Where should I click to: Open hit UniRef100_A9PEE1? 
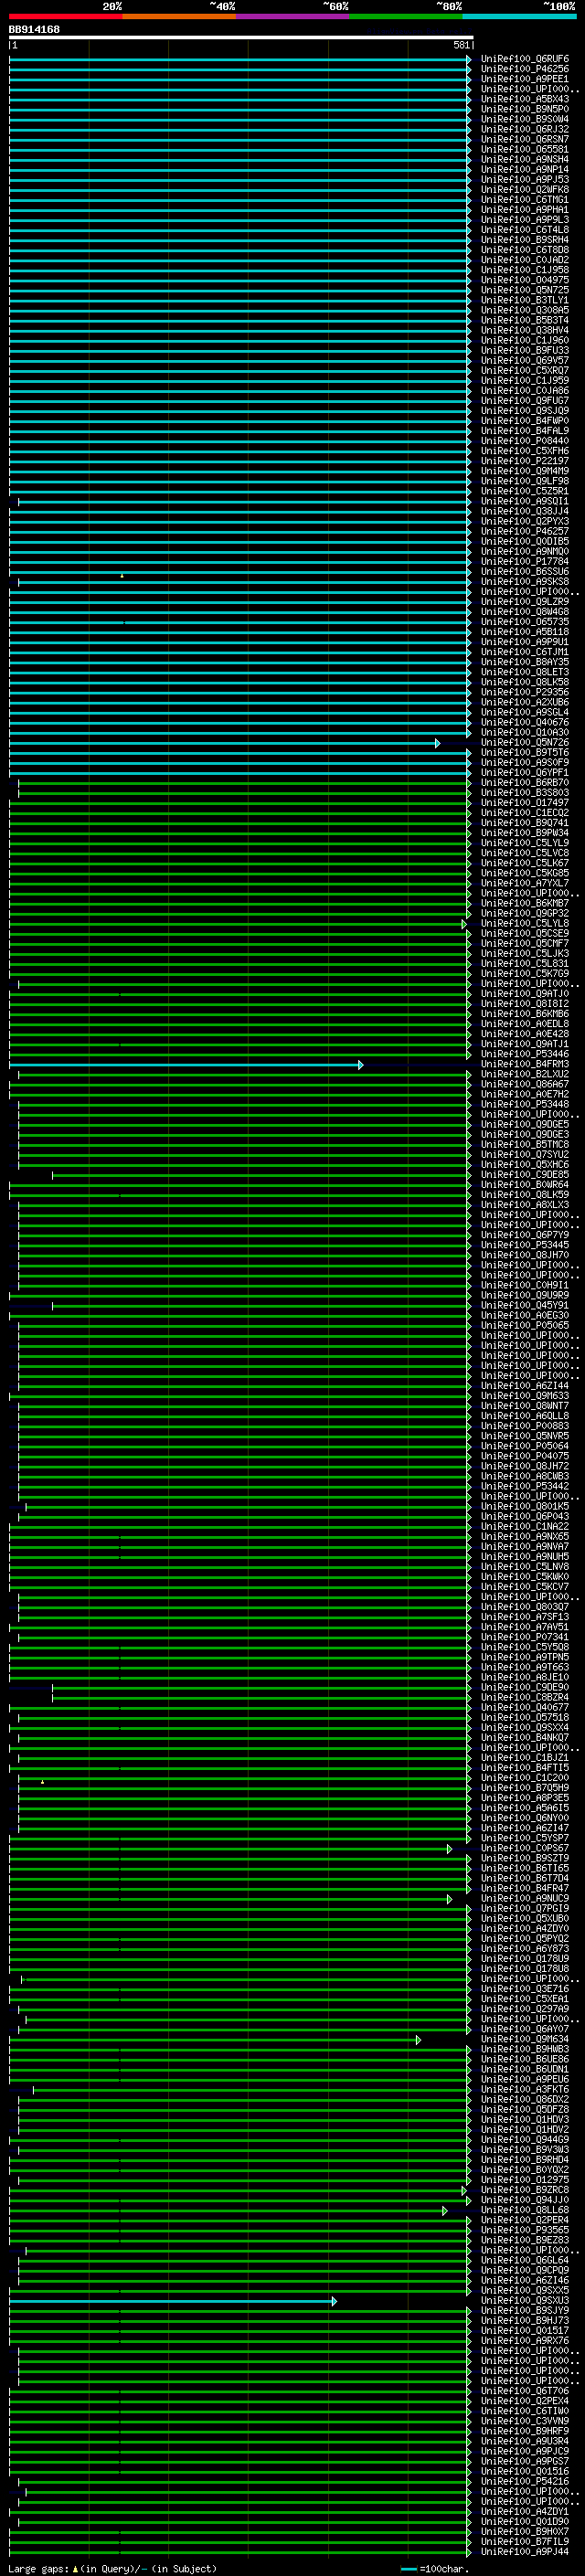[525, 79]
